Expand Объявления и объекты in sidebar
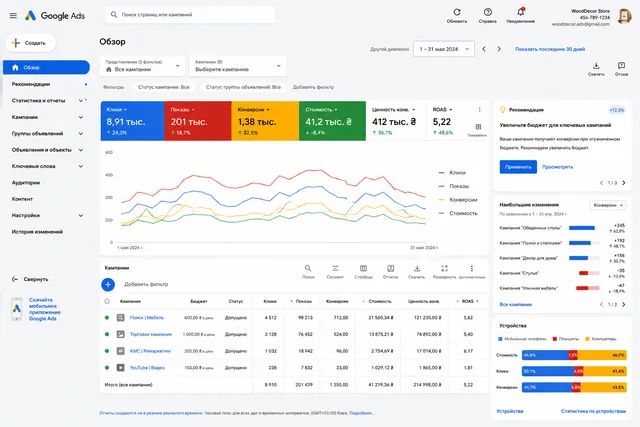Screen dimensions: 640x427 [81, 150]
